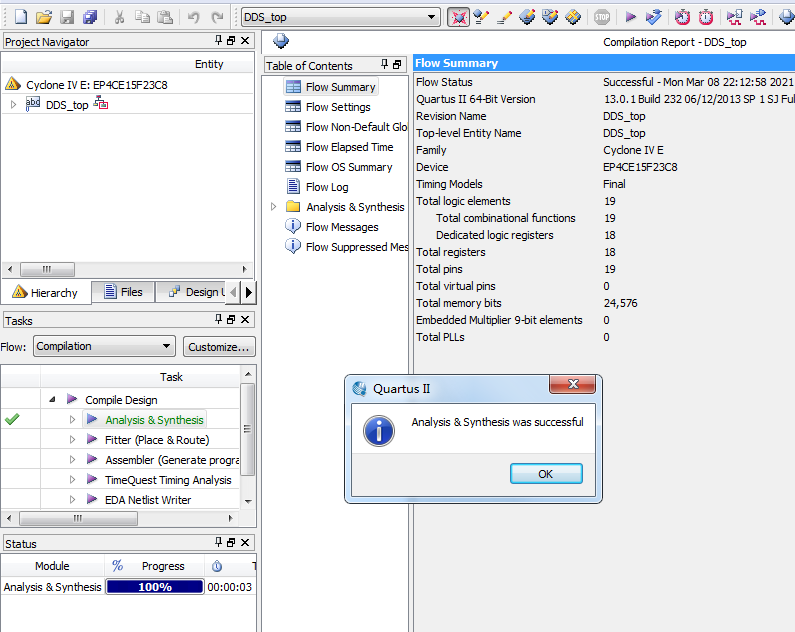The height and width of the screenshot is (632, 795).
Task: Click the New File toolbar icon
Action: click(x=21, y=17)
